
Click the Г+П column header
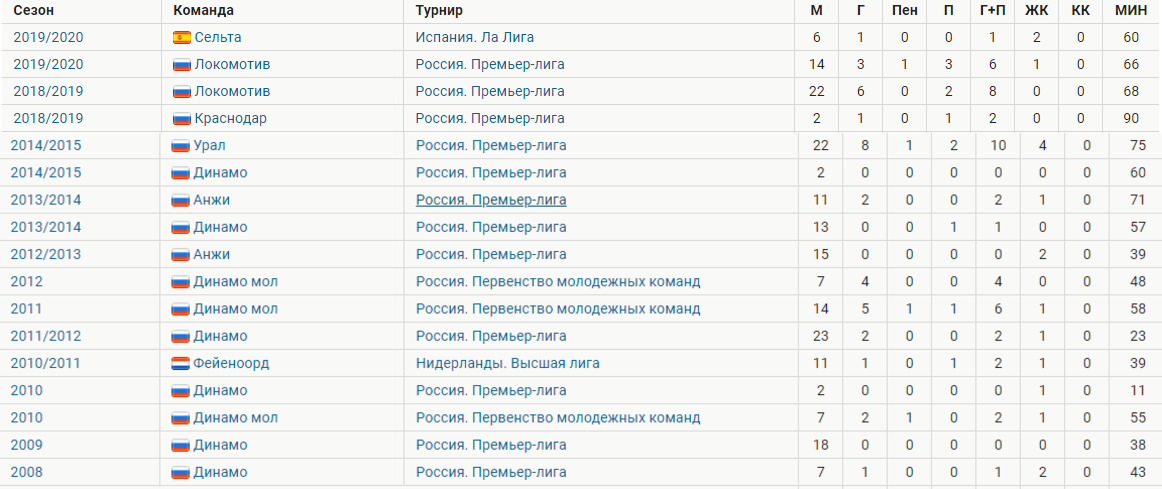click(x=992, y=10)
